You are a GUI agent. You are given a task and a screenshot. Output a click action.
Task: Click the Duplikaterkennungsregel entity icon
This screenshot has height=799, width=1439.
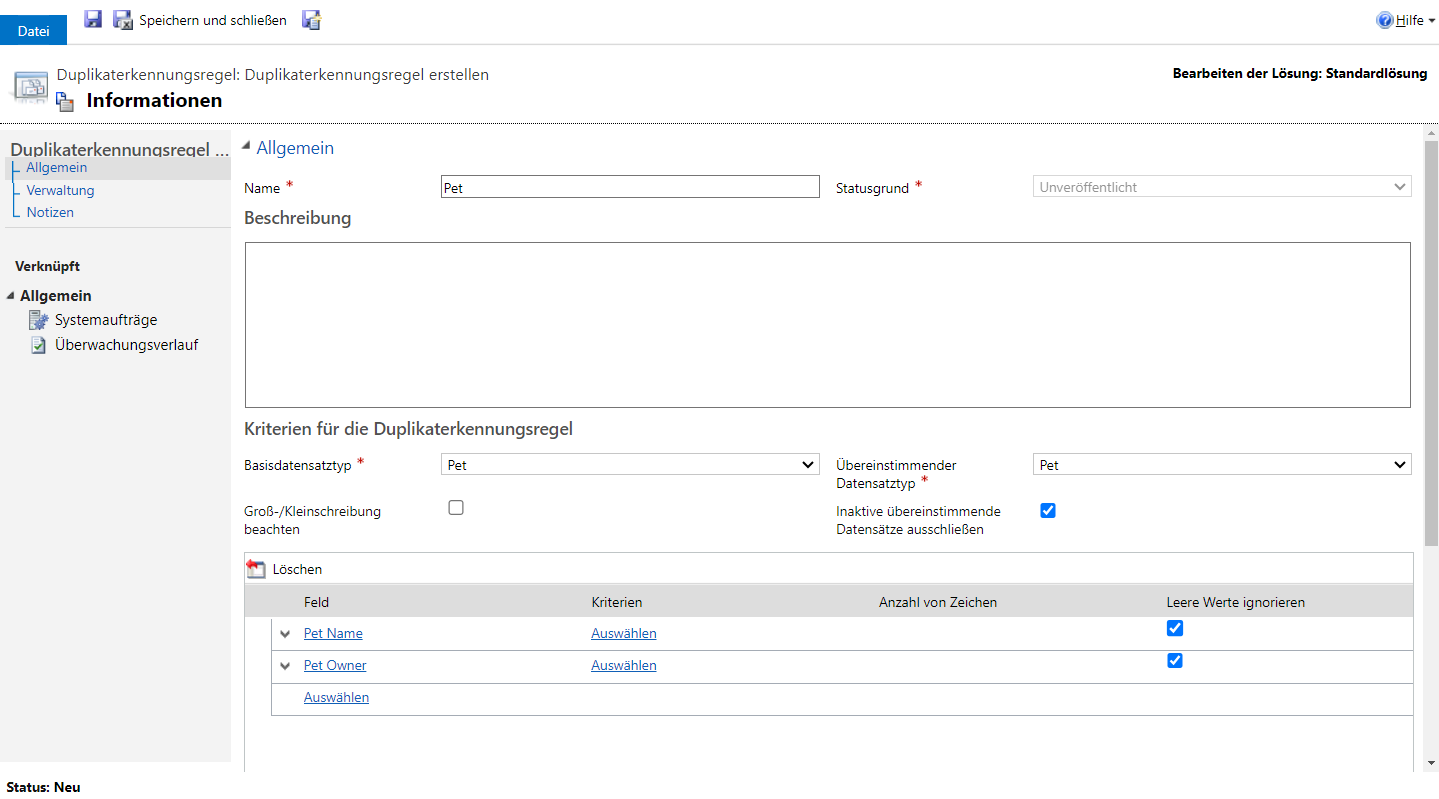(29, 86)
